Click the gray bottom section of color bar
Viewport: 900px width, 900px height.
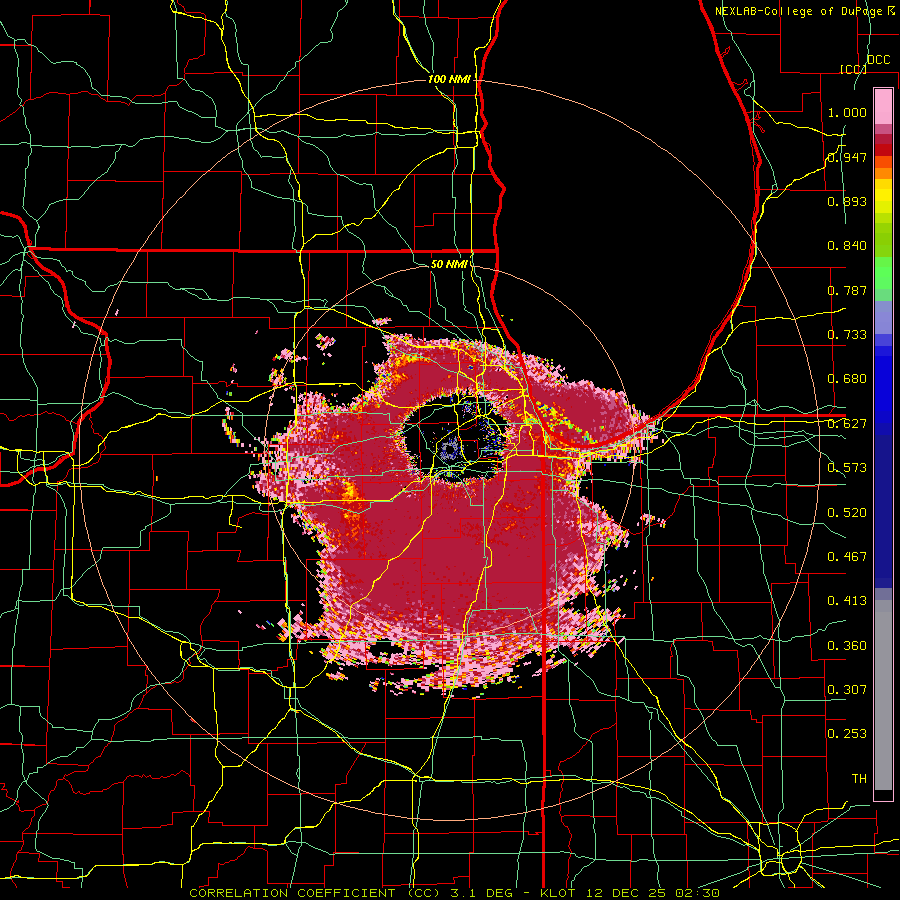click(883, 695)
